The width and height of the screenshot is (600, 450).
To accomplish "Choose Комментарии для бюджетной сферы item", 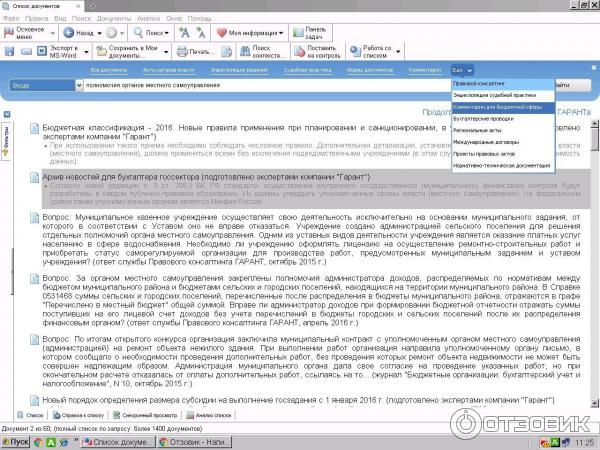I will [x=503, y=107].
